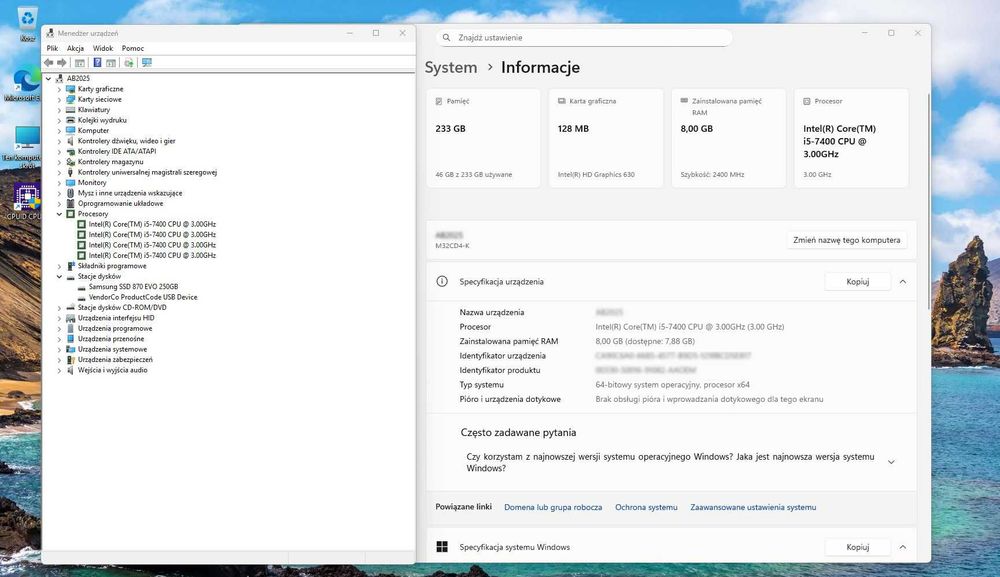Expand the Windows version FAQ question
Screen dimensions: 1000x577
click(x=891, y=462)
